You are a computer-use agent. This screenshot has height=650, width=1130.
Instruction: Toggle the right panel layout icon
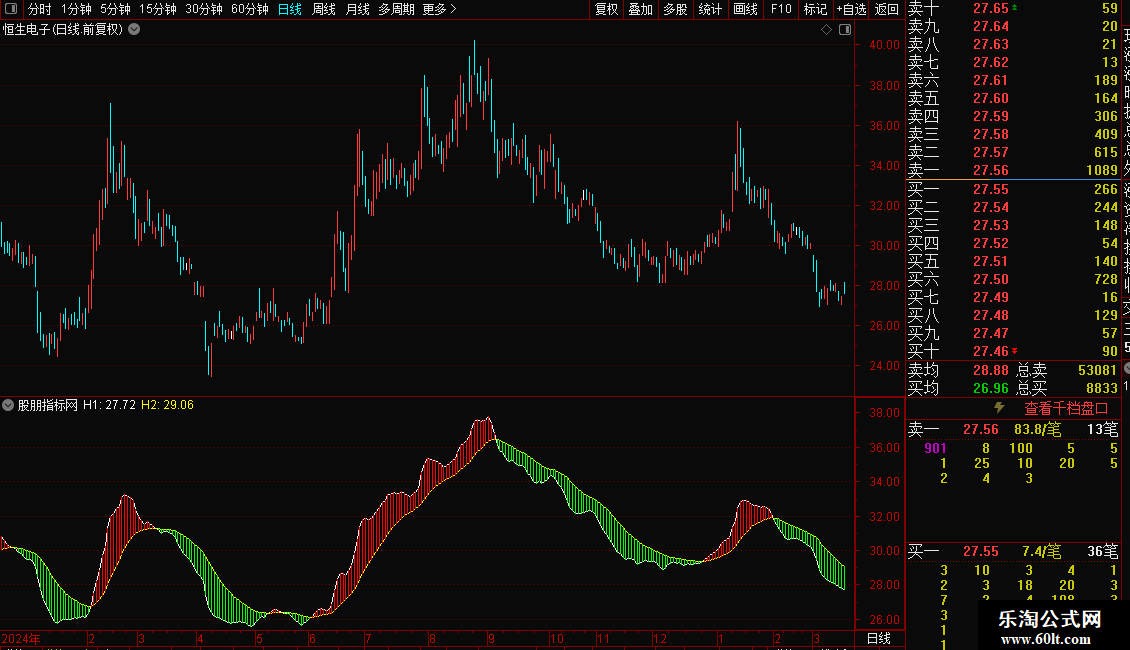[845, 30]
